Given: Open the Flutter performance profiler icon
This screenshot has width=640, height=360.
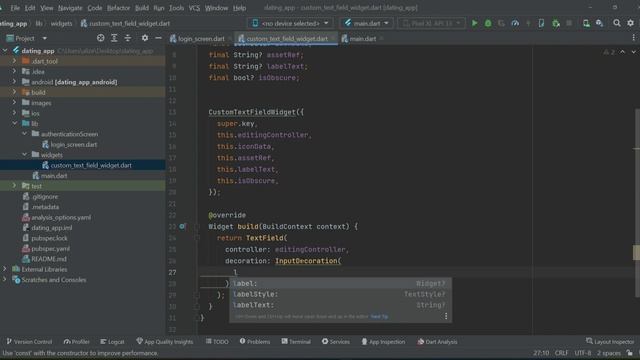Looking at the screenshot, I should pos(515,23).
